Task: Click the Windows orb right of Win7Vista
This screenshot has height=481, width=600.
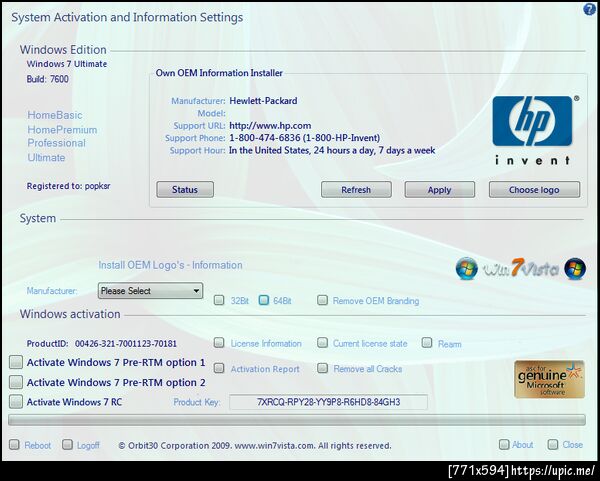Action: click(x=575, y=268)
